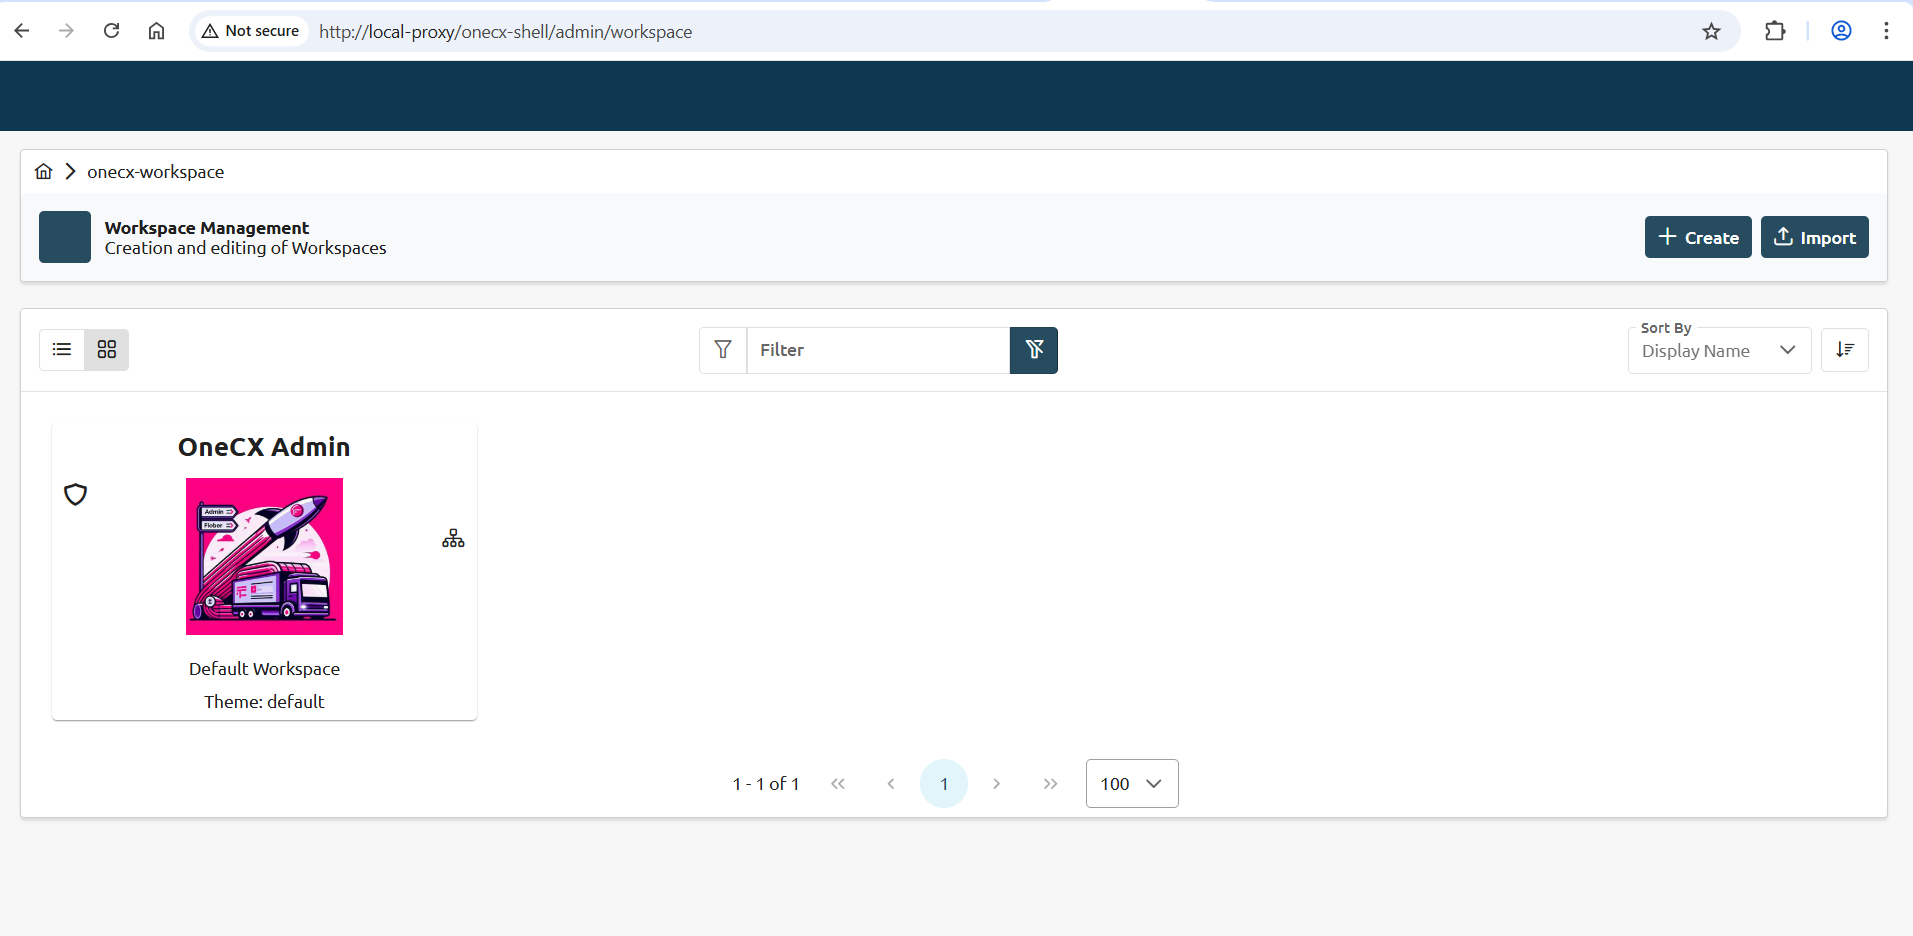This screenshot has height=936, width=1913.
Task: Open workspace menu tree icon on card
Action: point(453,539)
